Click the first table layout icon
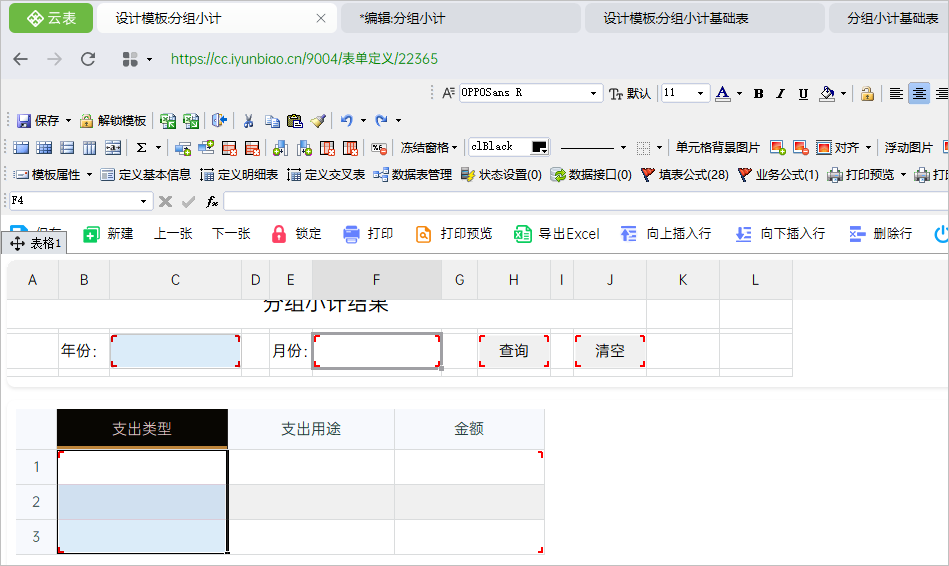The image size is (949, 566). pos(21,148)
